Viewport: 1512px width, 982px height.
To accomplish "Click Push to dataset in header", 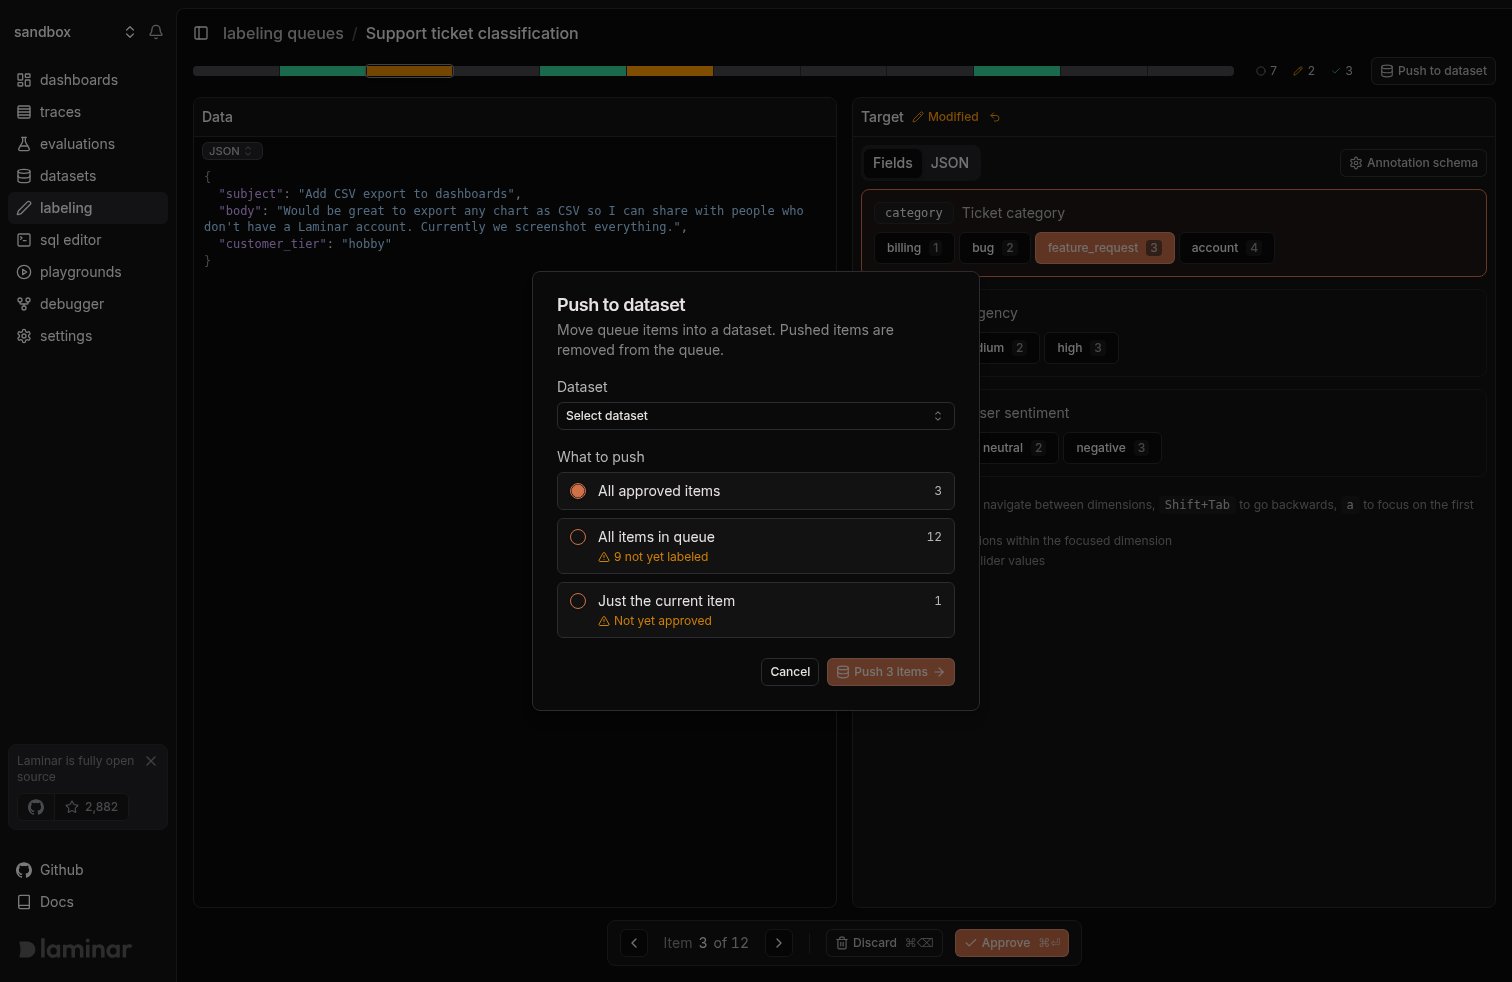I will coord(1433,71).
